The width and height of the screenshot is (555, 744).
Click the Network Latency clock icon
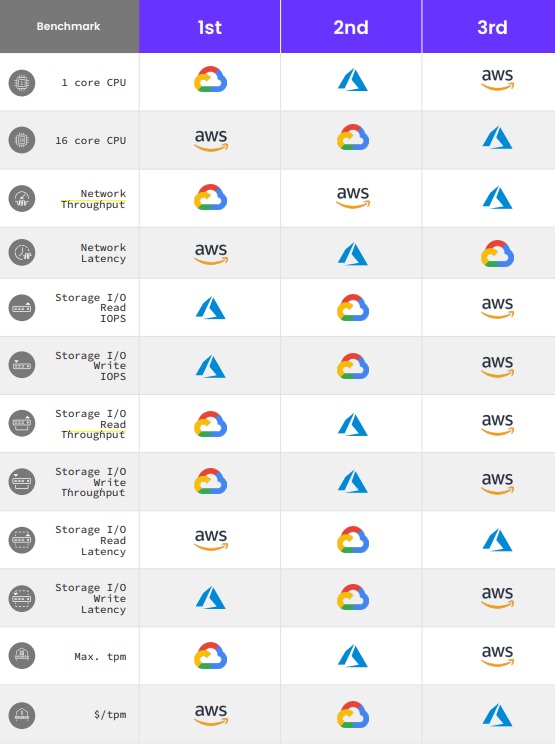point(22,252)
